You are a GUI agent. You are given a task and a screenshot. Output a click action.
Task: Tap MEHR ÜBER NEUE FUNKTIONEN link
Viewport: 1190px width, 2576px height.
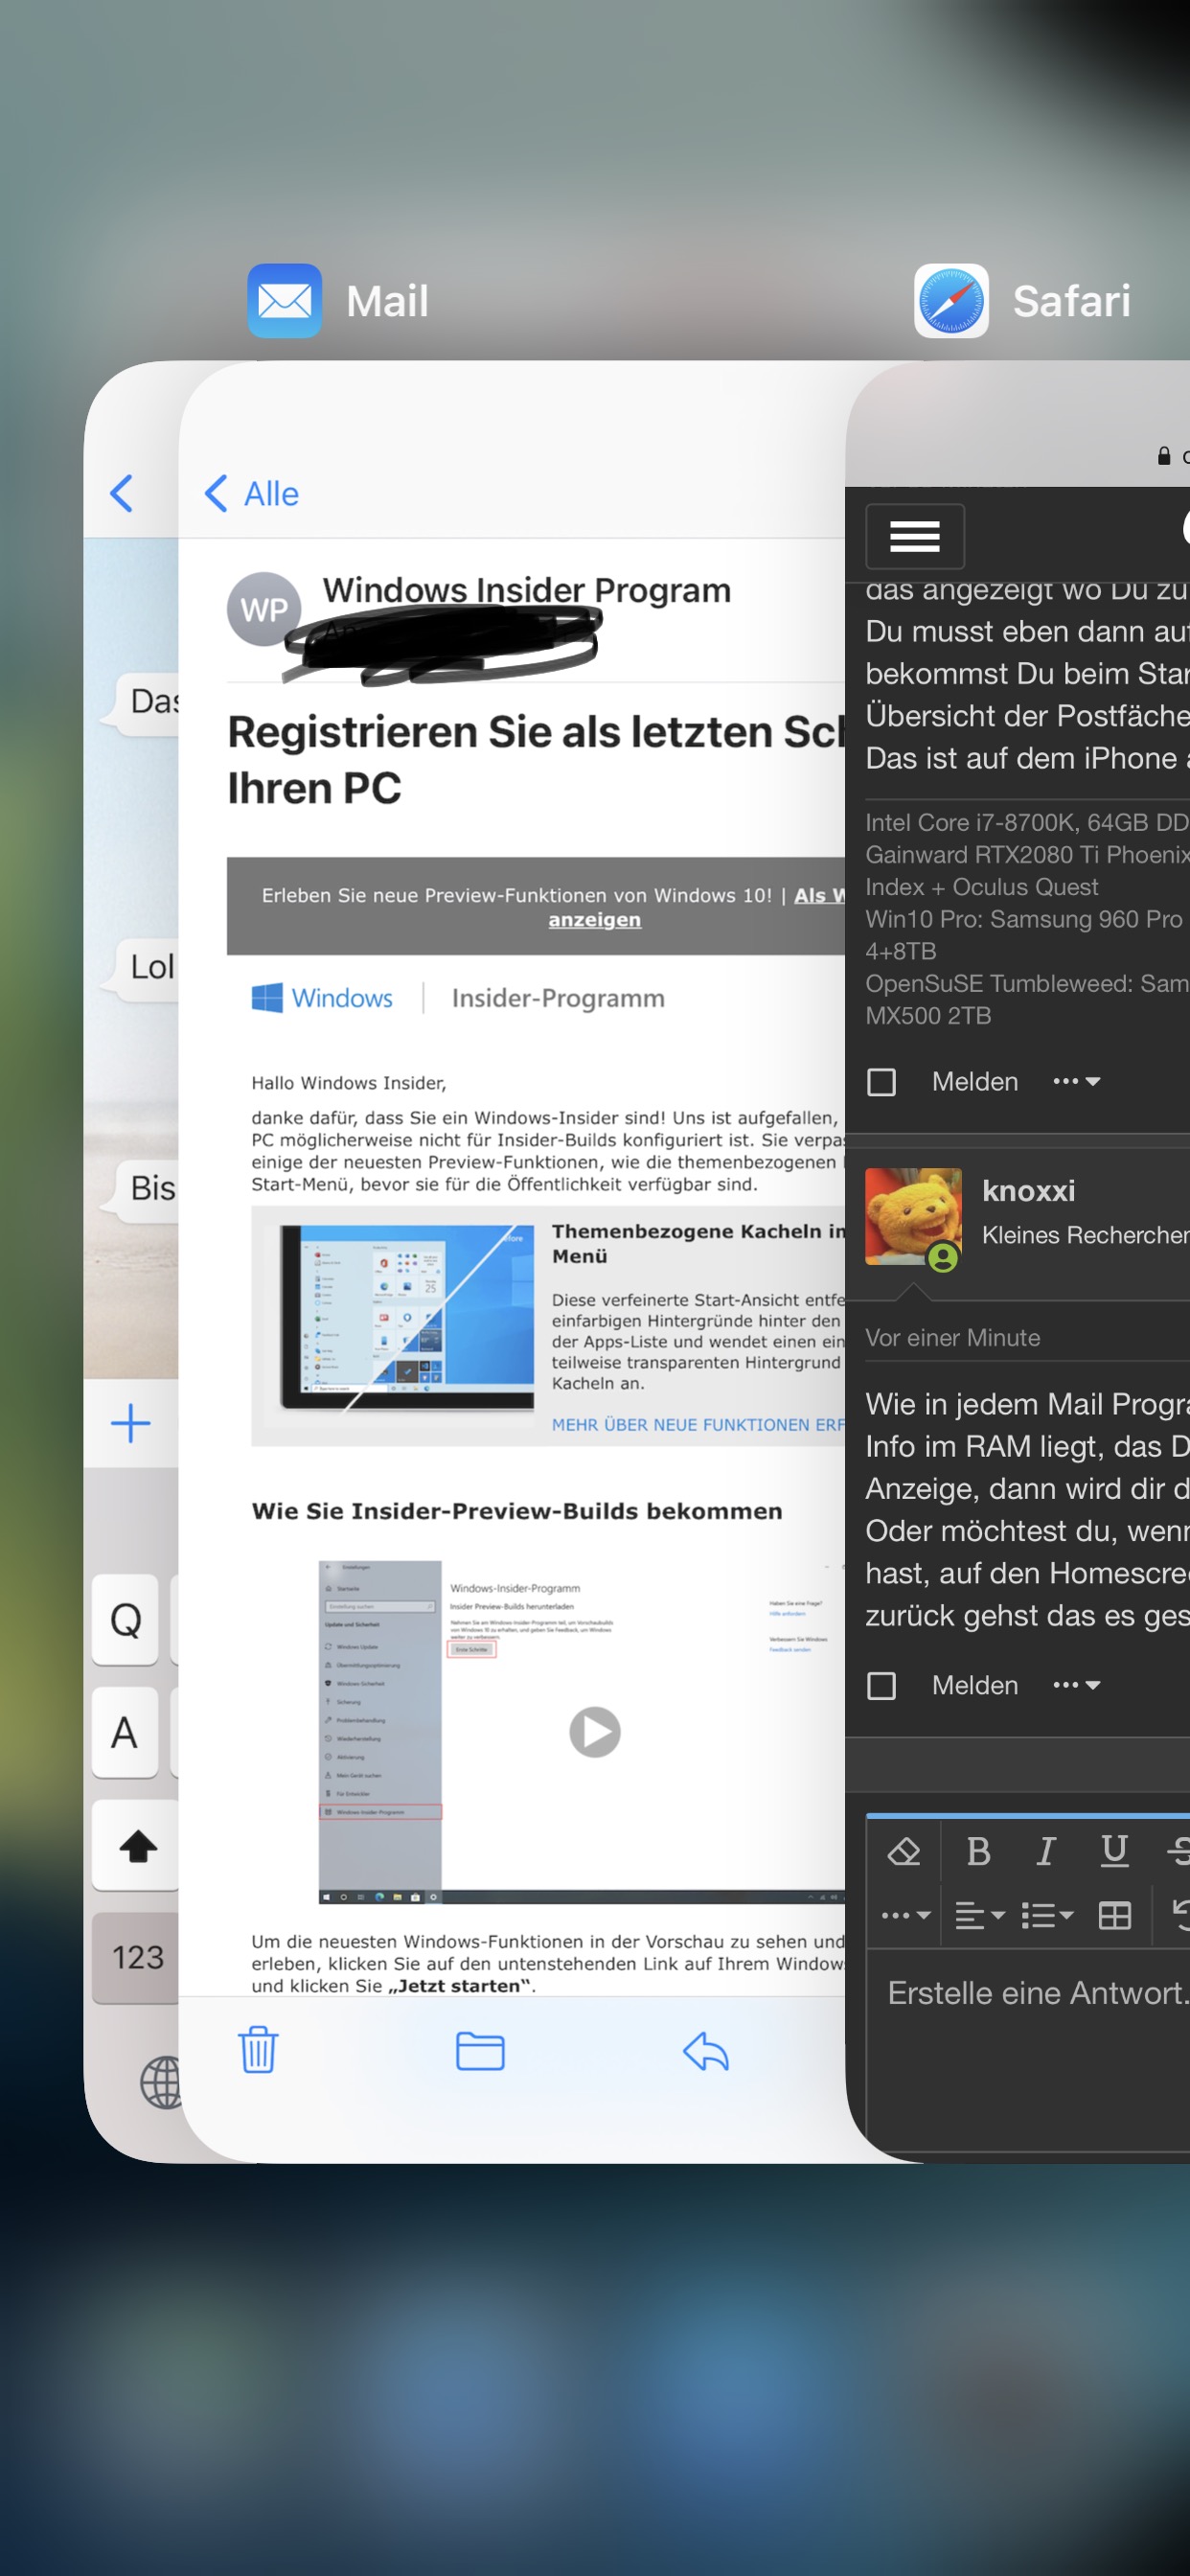[x=698, y=1424]
